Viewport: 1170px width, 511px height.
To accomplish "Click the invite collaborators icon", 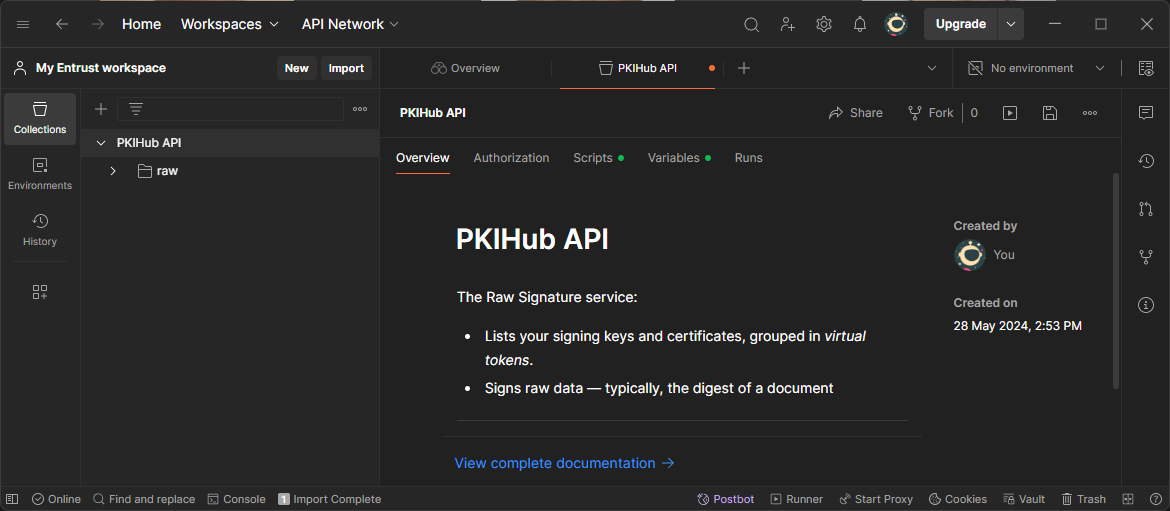I will pos(787,24).
